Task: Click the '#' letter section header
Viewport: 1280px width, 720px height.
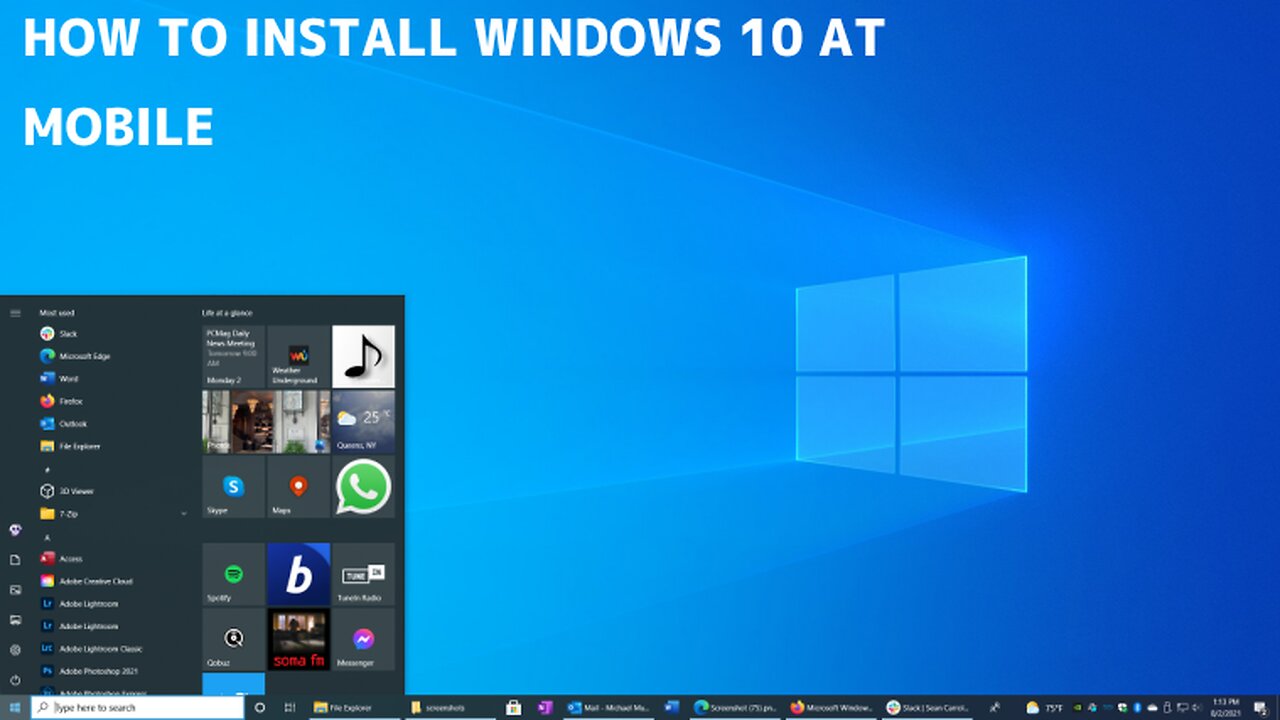Action: pyautogui.click(x=46, y=469)
